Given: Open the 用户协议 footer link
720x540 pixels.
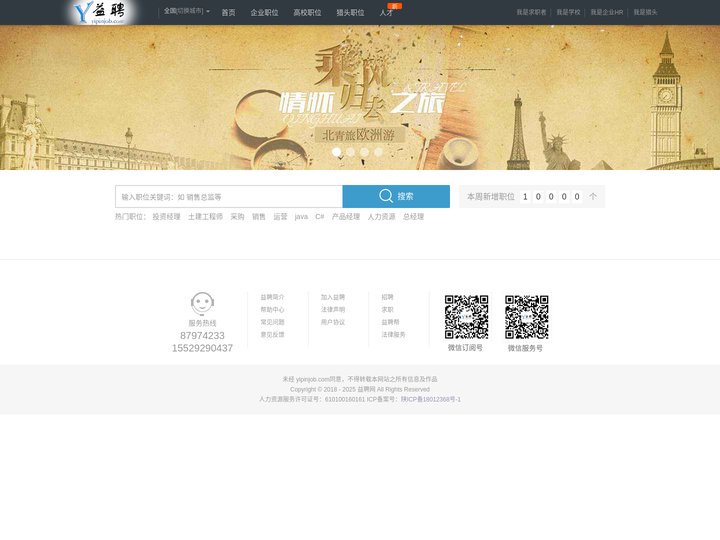Looking at the screenshot, I should pyautogui.click(x=333, y=322).
